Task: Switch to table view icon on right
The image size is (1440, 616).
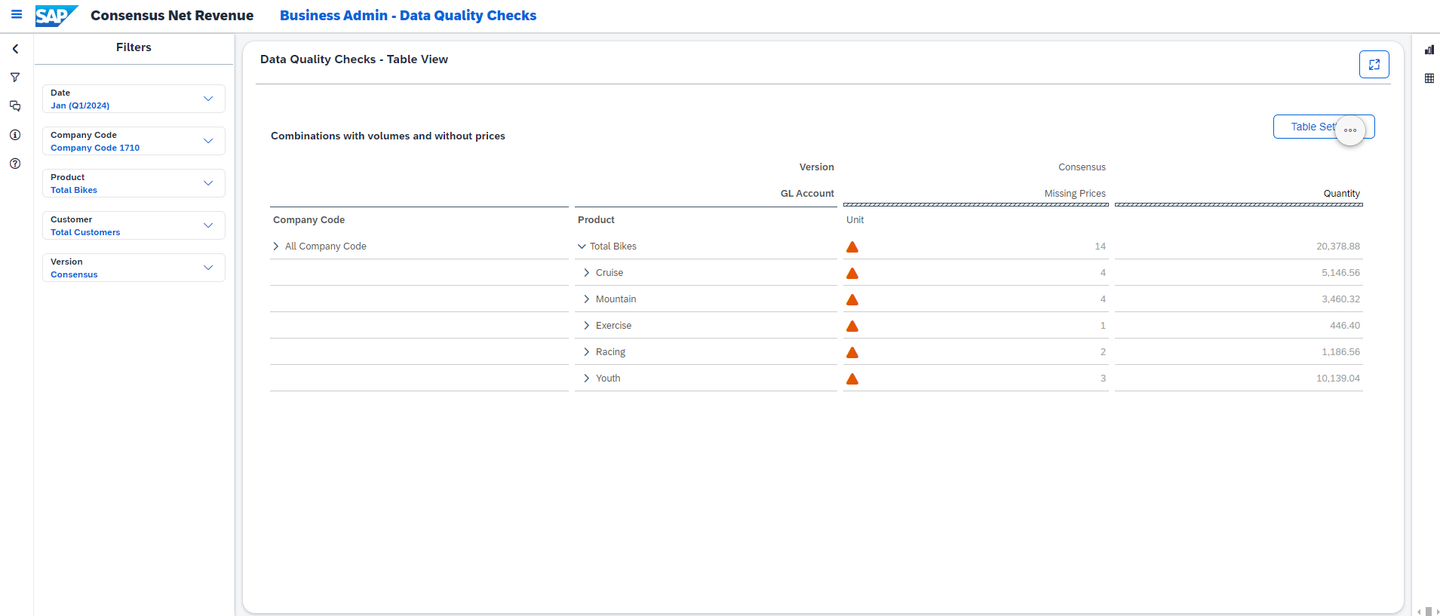Action: pyautogui.click(x=1429, y=78)
